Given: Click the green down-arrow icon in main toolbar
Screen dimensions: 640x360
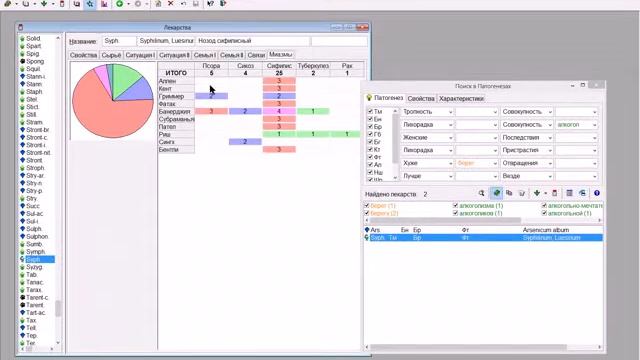Looking at the screenshot, I should (x=44, y=4).
